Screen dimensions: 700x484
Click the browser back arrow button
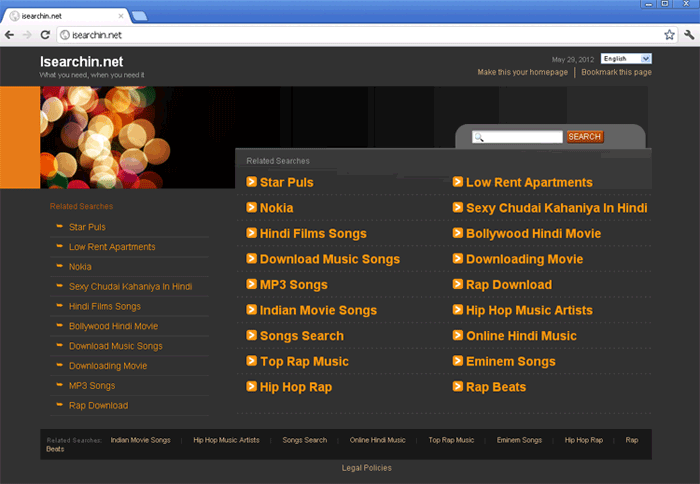point(10,34)
